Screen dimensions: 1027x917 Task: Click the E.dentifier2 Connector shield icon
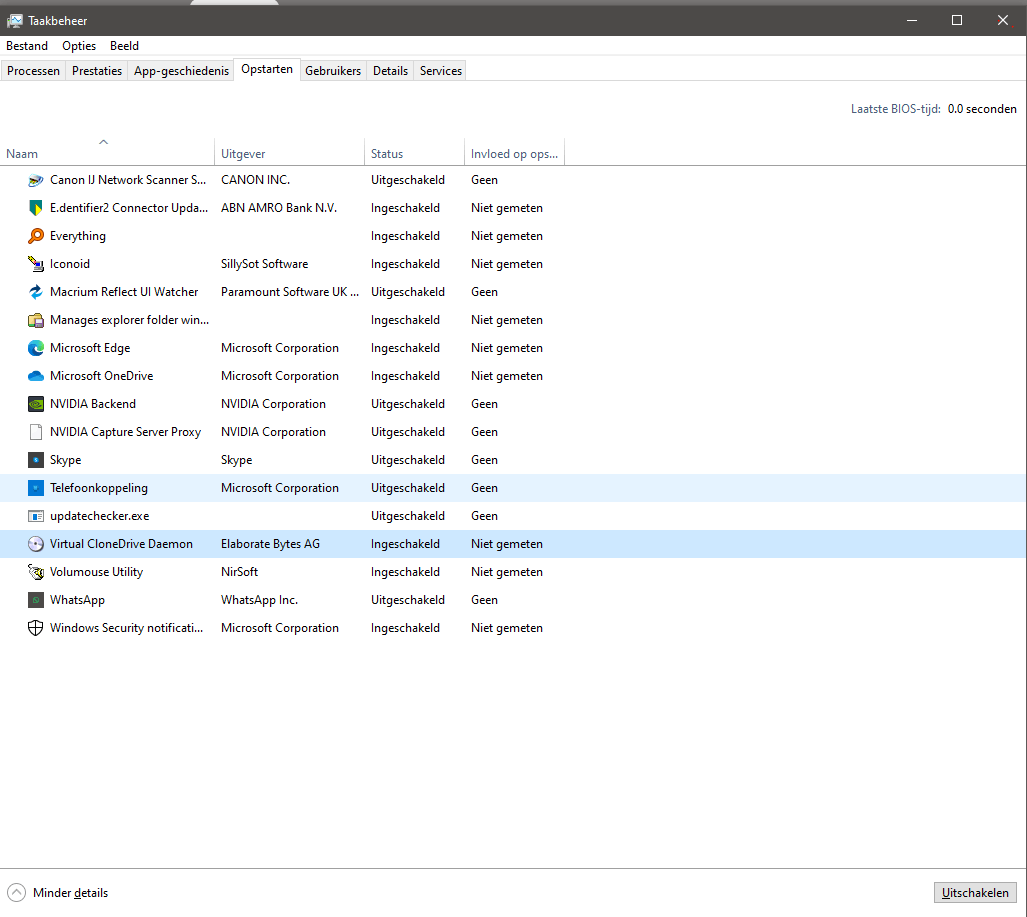click(x=36, y=208)
